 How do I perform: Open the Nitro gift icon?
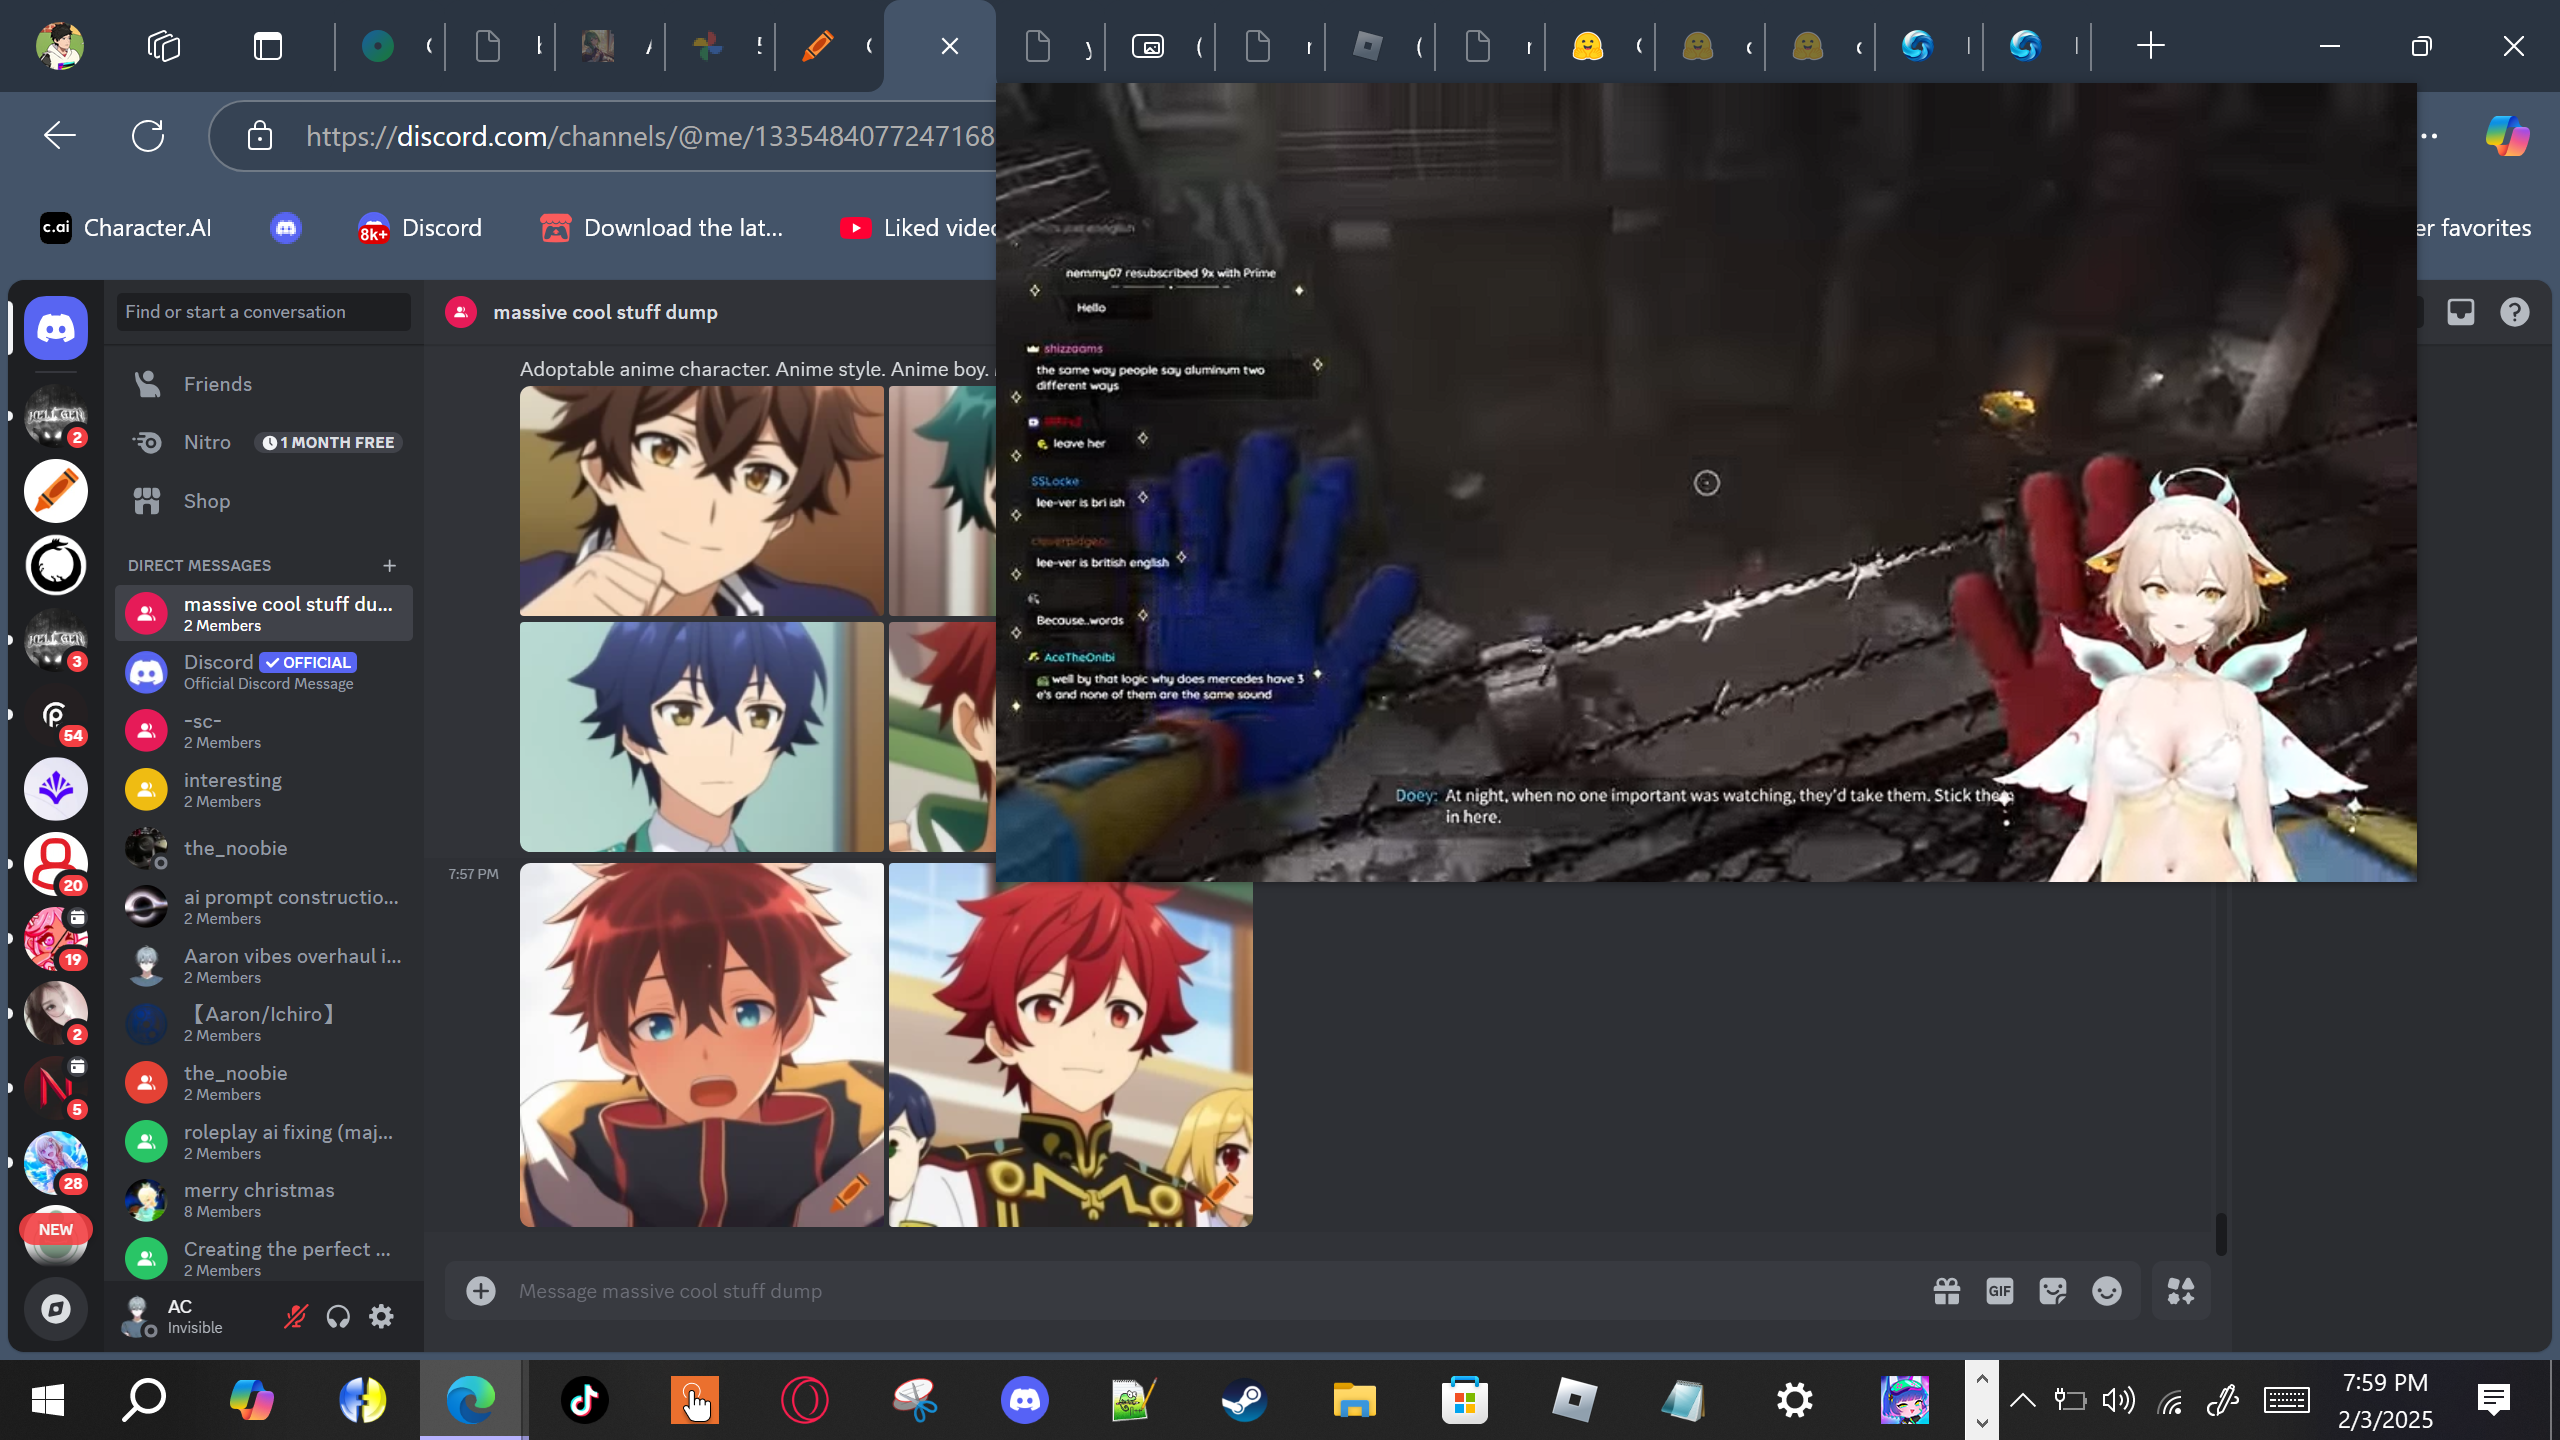click(1947, 1291)
